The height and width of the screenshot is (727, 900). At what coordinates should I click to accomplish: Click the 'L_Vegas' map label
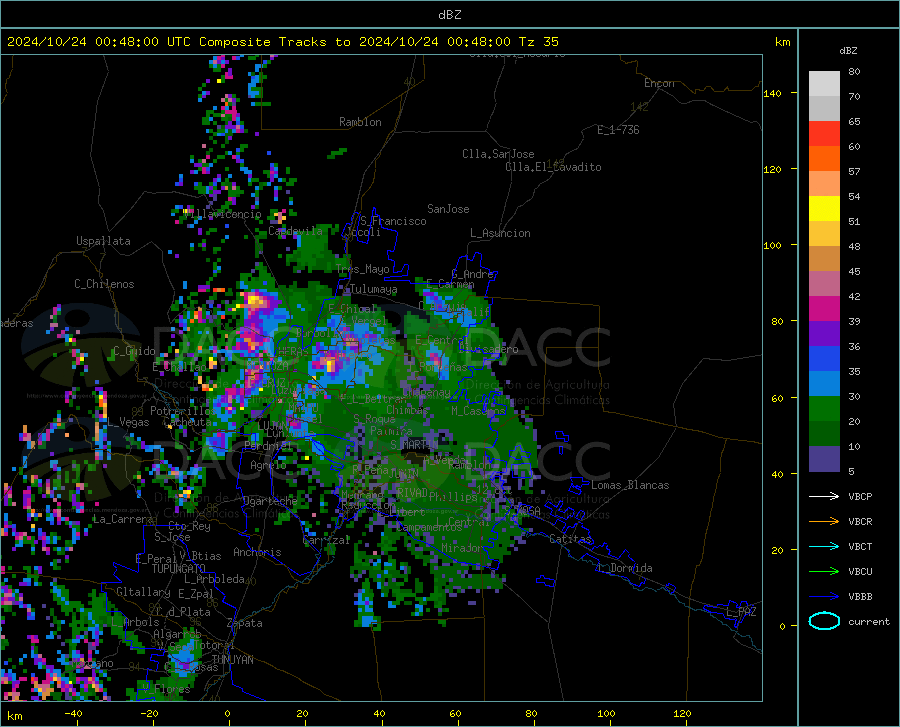pos(128,422)
